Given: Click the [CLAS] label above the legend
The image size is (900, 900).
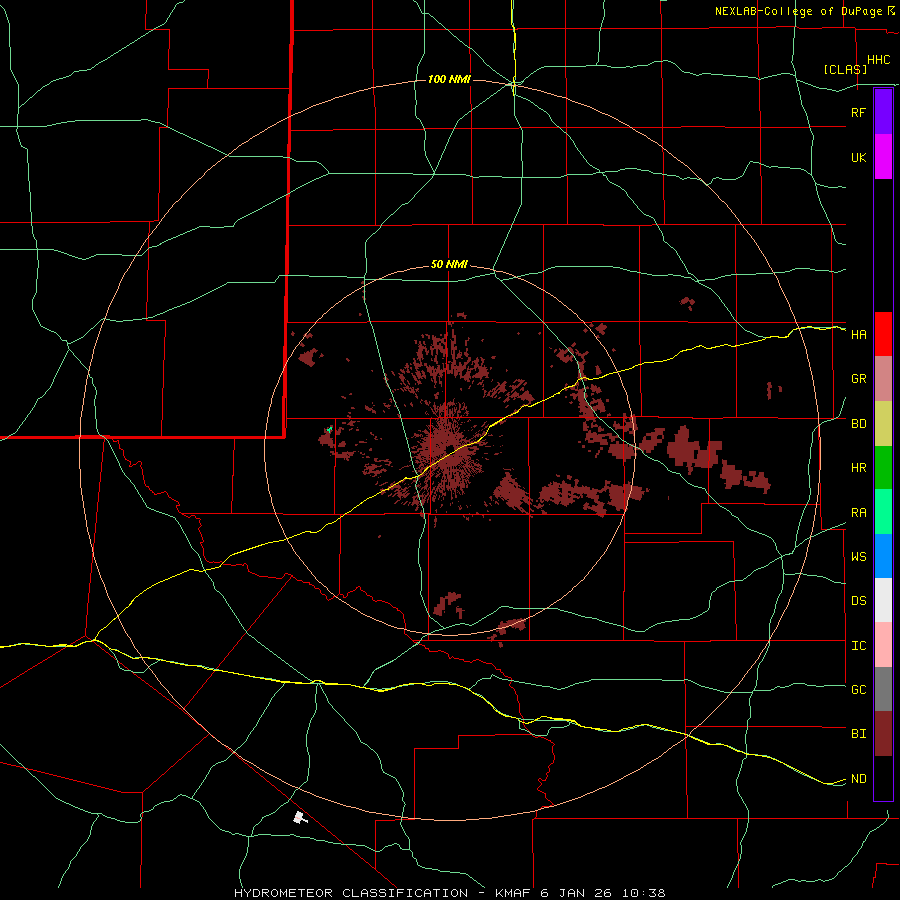Looking at the screenshot, I should 845,69.
